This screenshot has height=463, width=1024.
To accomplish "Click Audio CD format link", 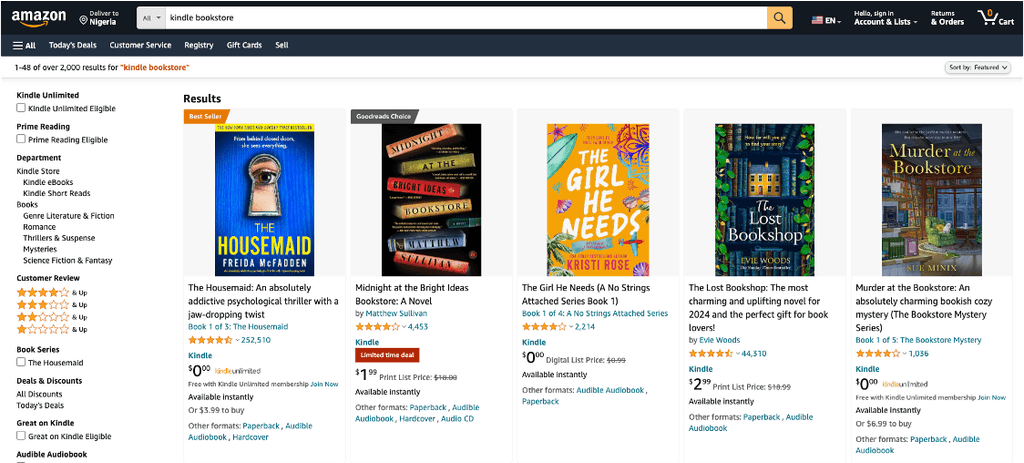I will coord(457,419).
